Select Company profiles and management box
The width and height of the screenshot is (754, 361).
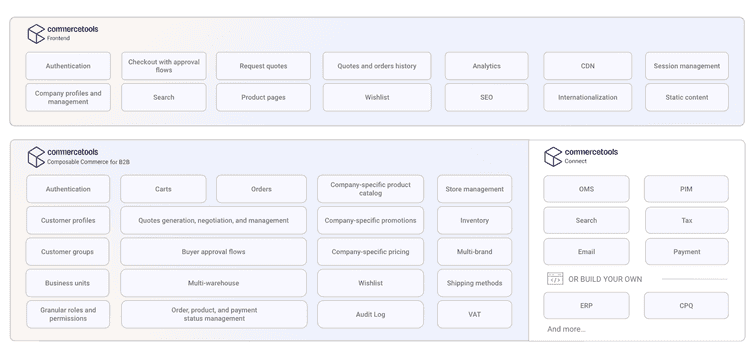point(68,98)
